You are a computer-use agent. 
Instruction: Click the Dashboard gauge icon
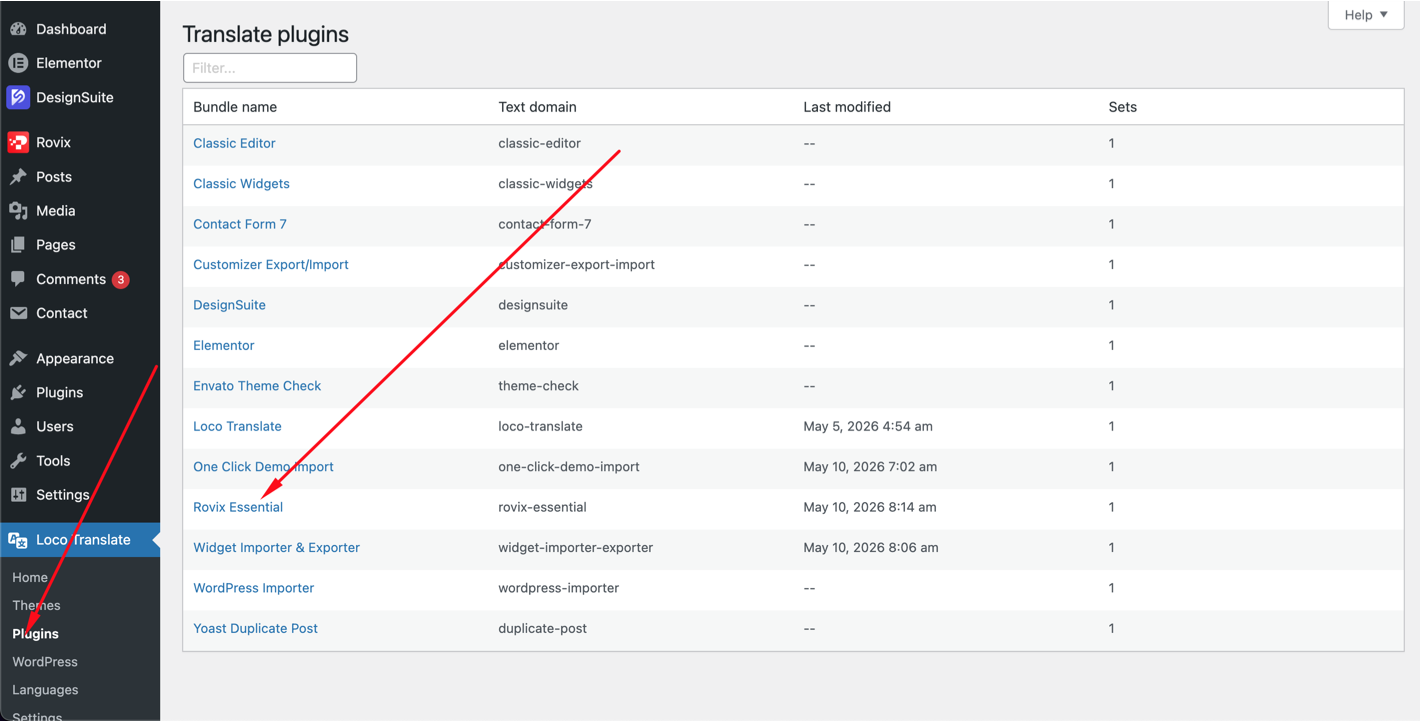click(x=18, y=29)
